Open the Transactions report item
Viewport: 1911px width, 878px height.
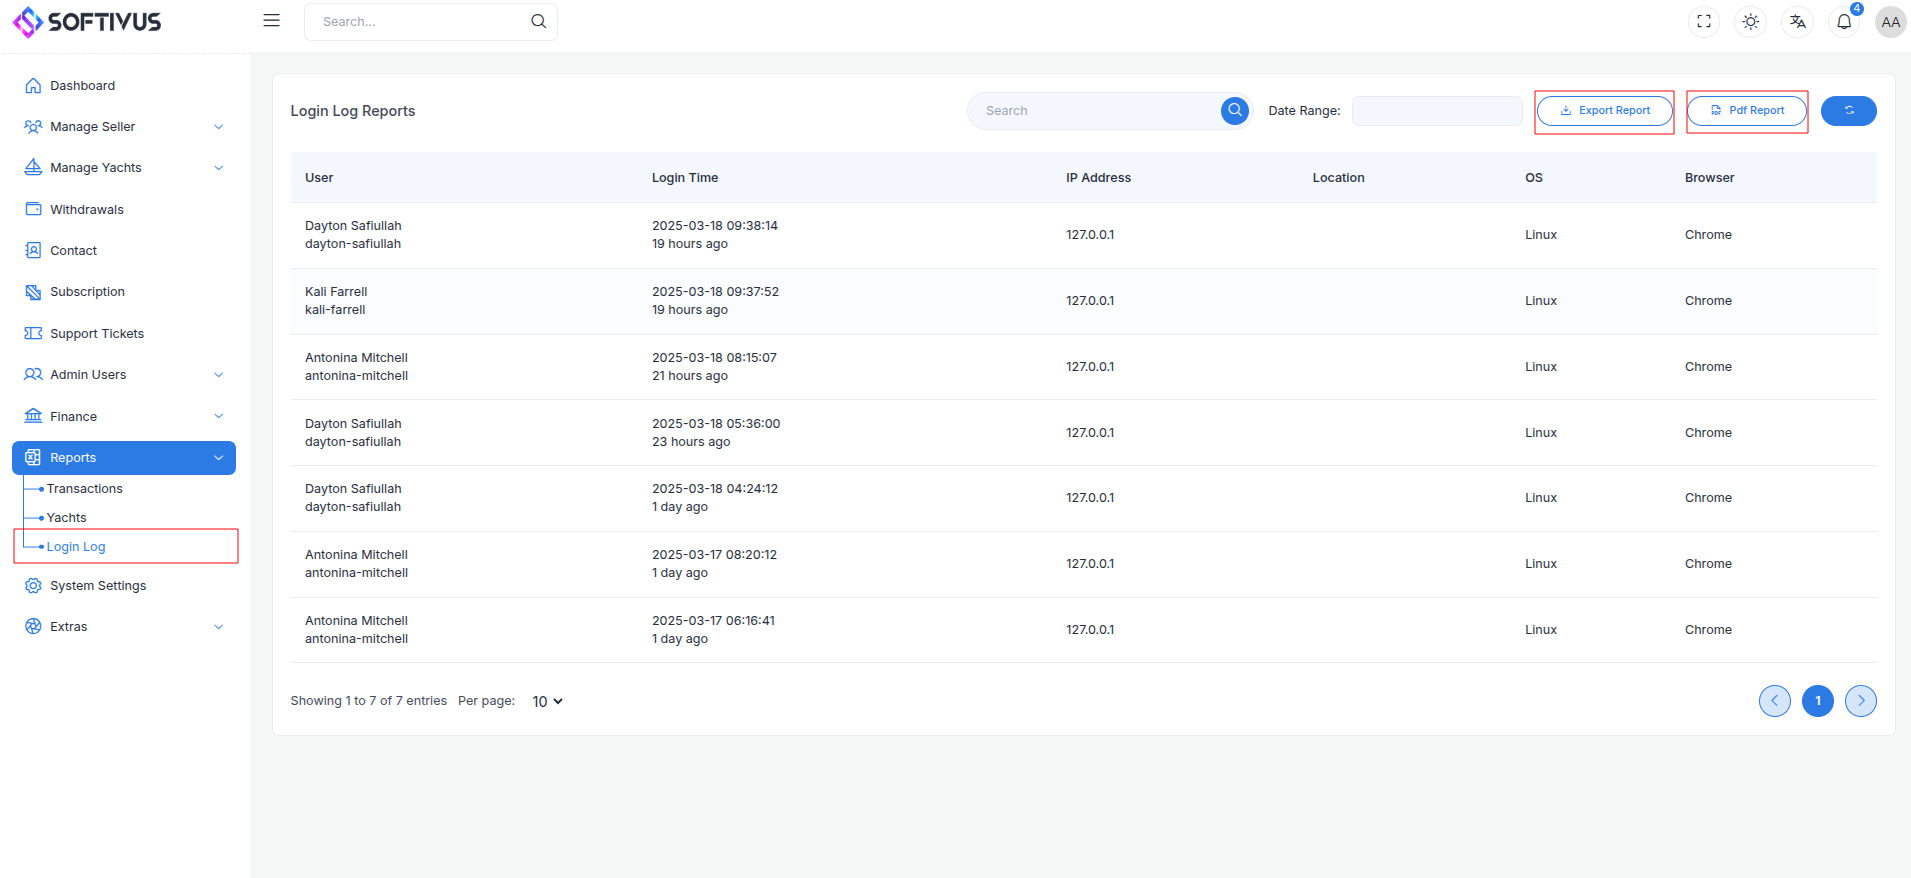tap(85, 489)
